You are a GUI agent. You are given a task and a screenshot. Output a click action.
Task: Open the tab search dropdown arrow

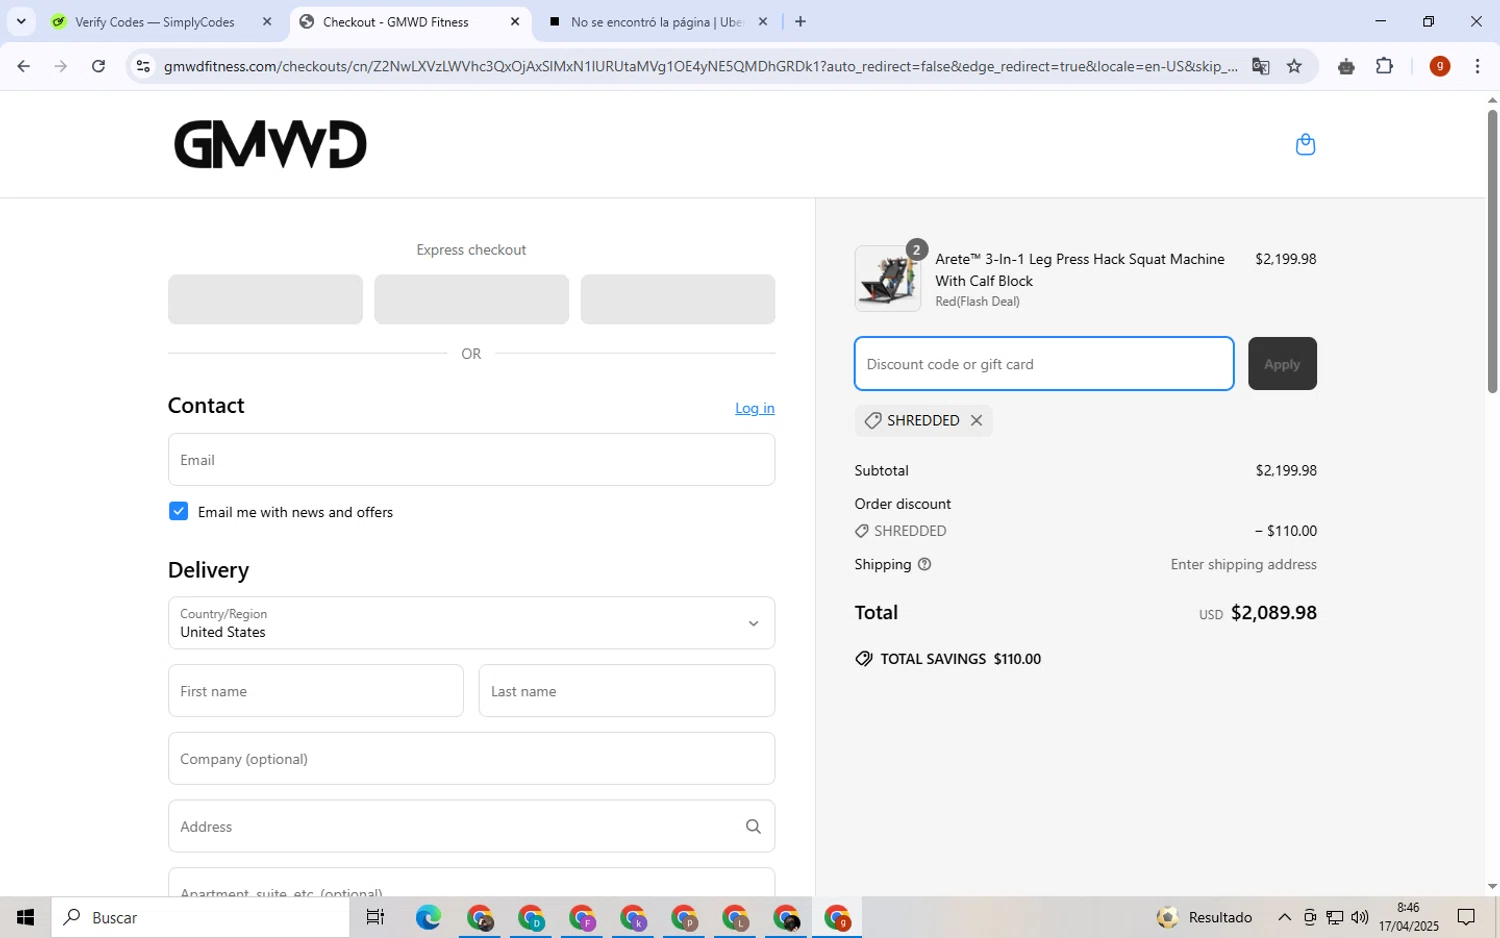tap(21, 21)
